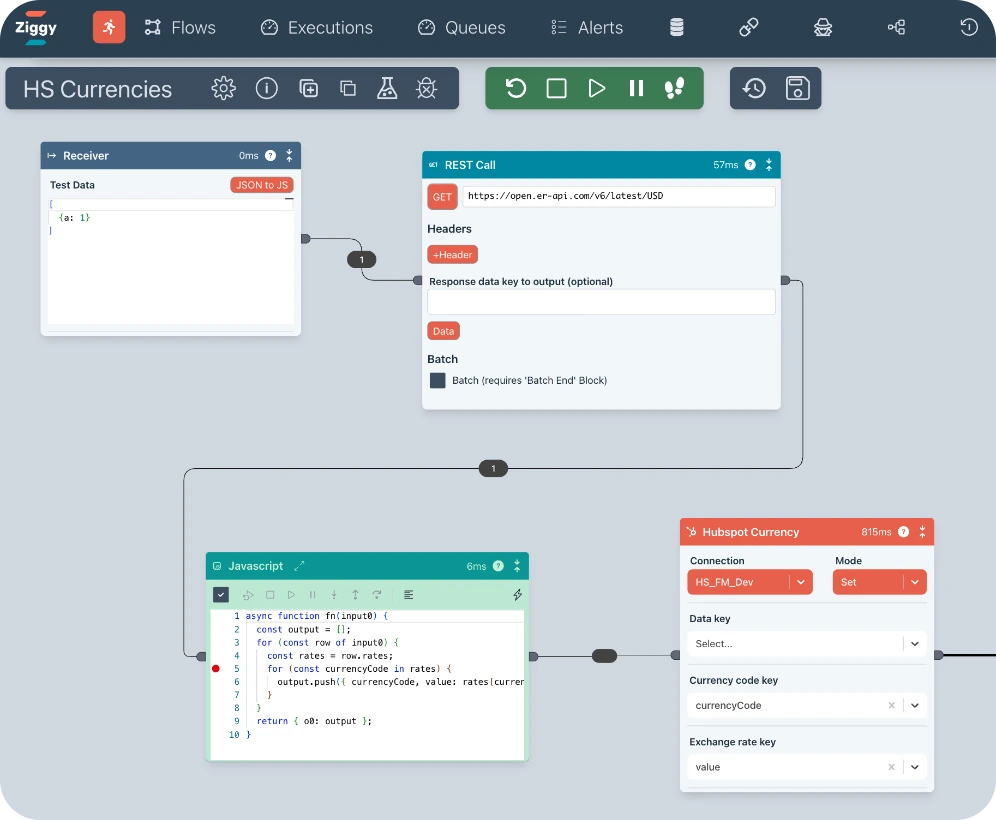Click the JSON to JS button
Image resolution: width=996 pixels, height=820 pixels.
[x=261, y=185]
